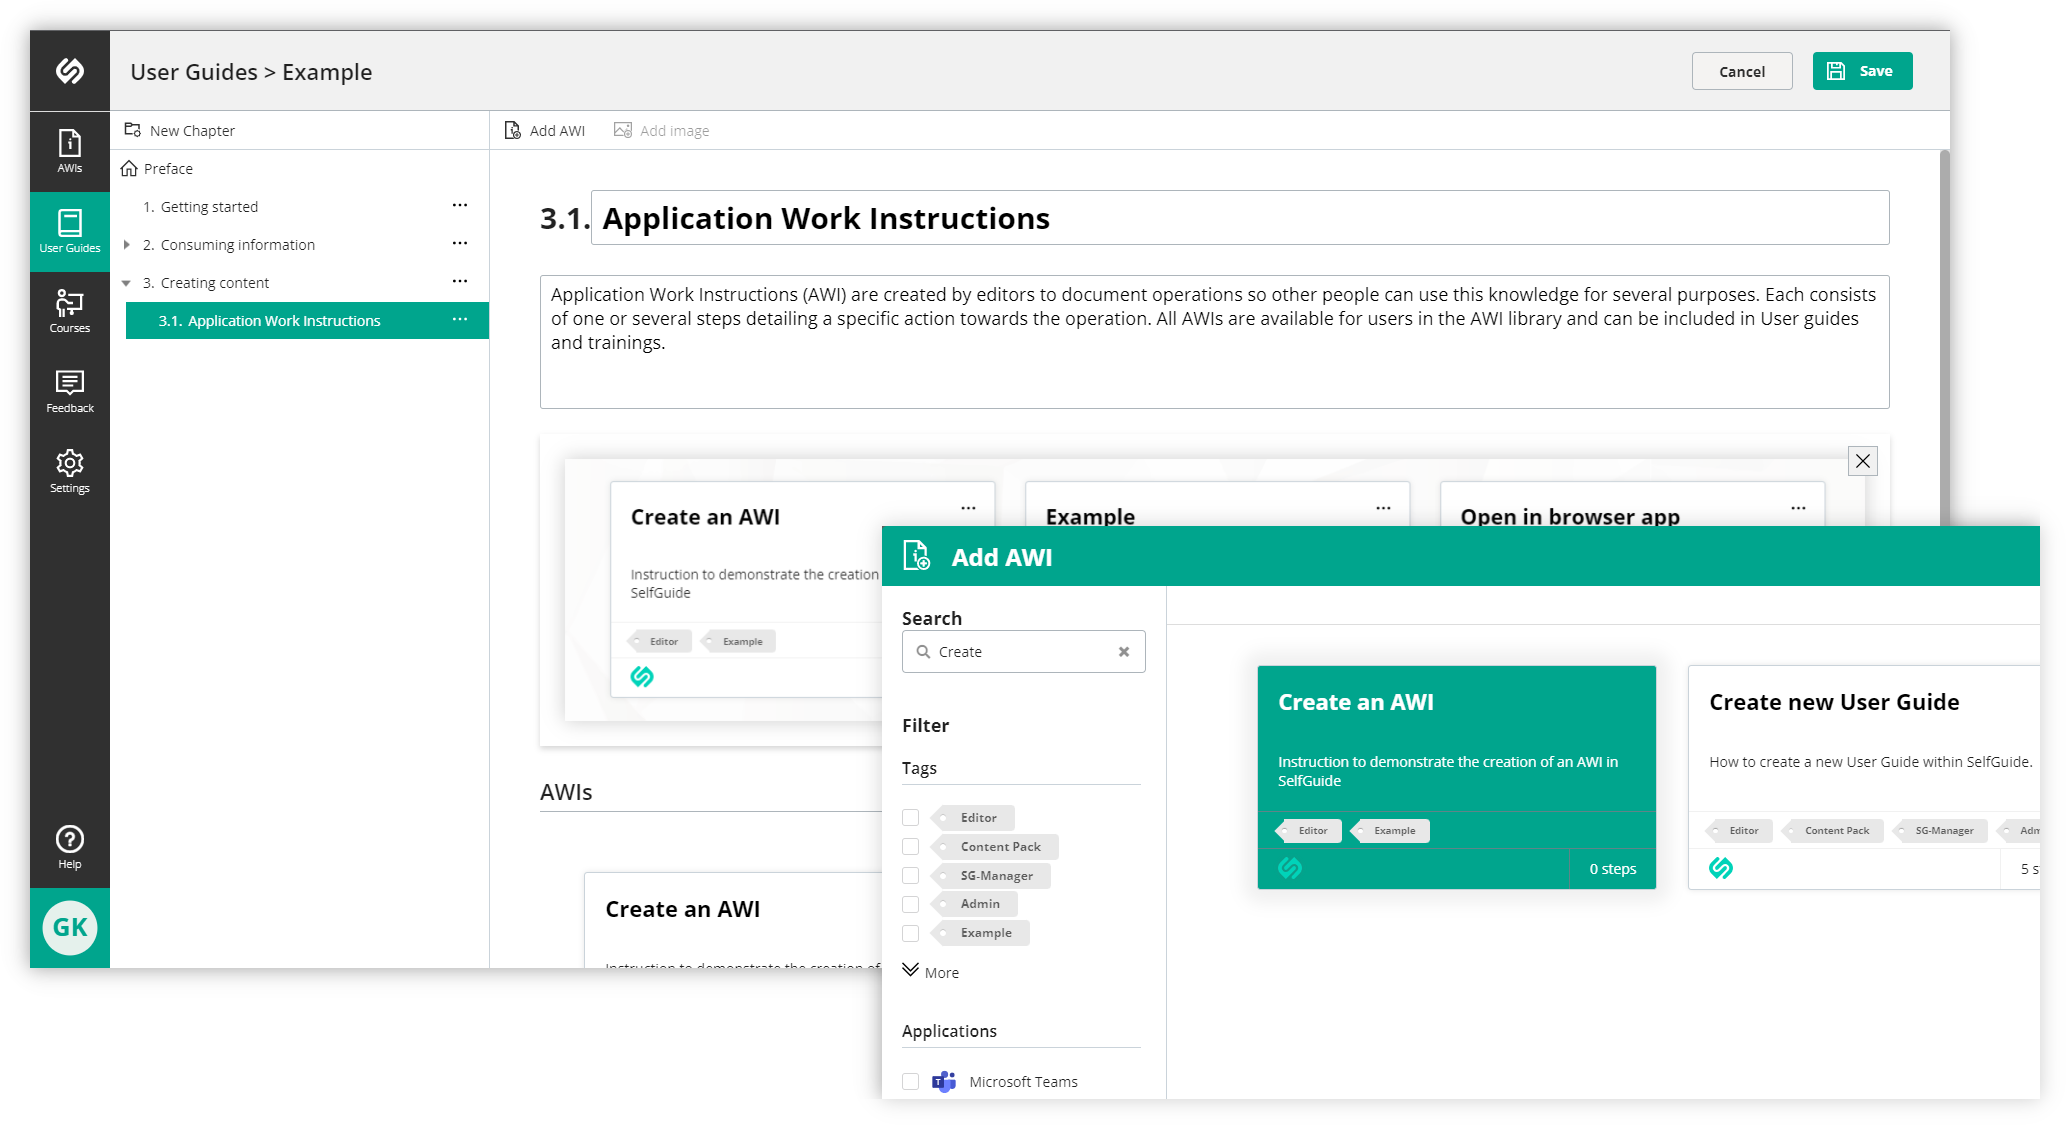Open Settings from the sidebar
The image size is (2066, 1125).
pyautogui.click(x=69, y=471)
